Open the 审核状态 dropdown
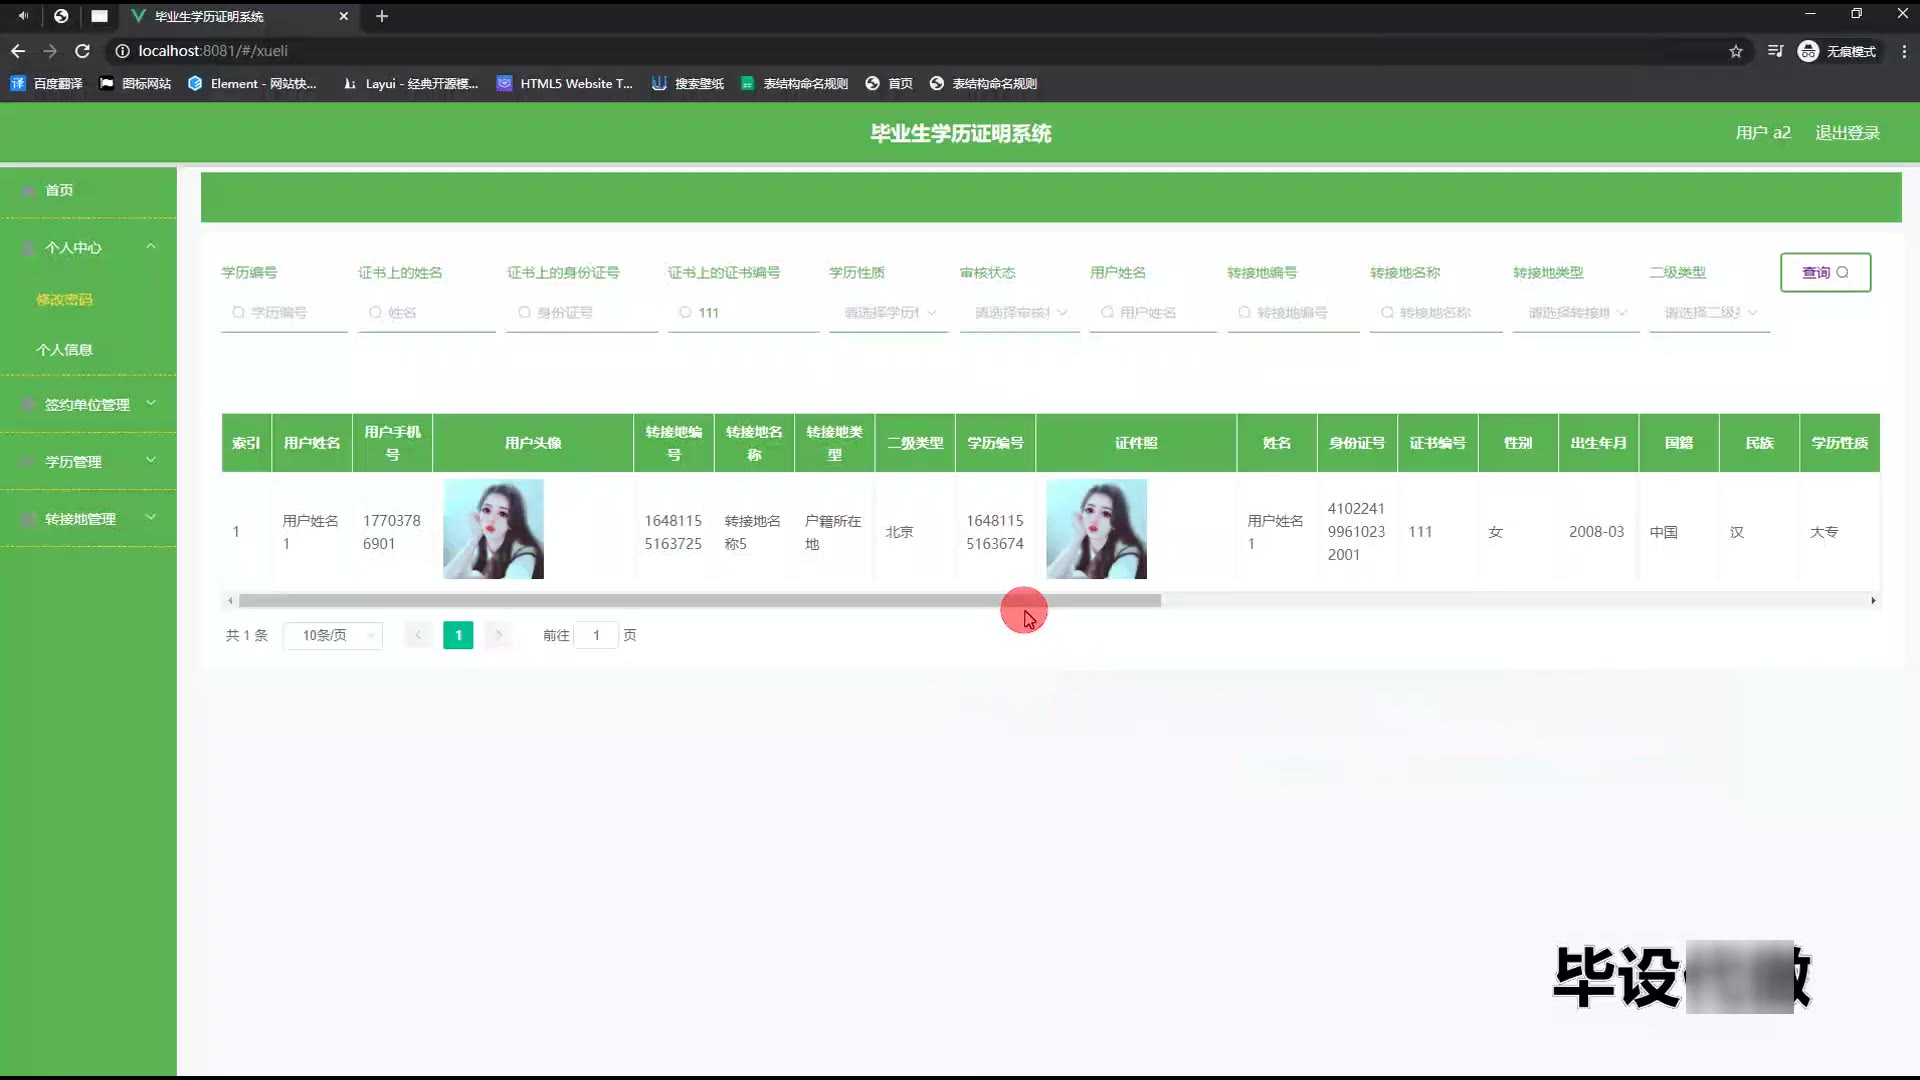Viewport: 1920px width, 1080px height. click(1019, 313)
